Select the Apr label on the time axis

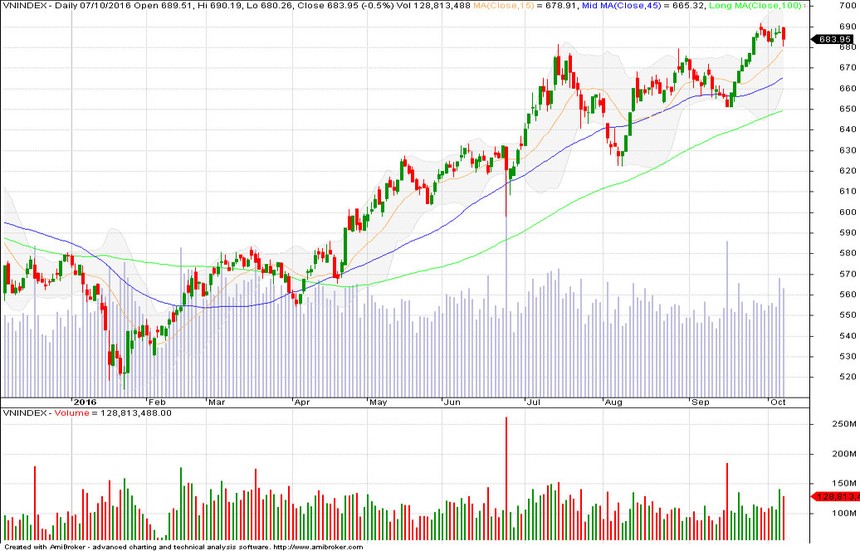(301, 400)
